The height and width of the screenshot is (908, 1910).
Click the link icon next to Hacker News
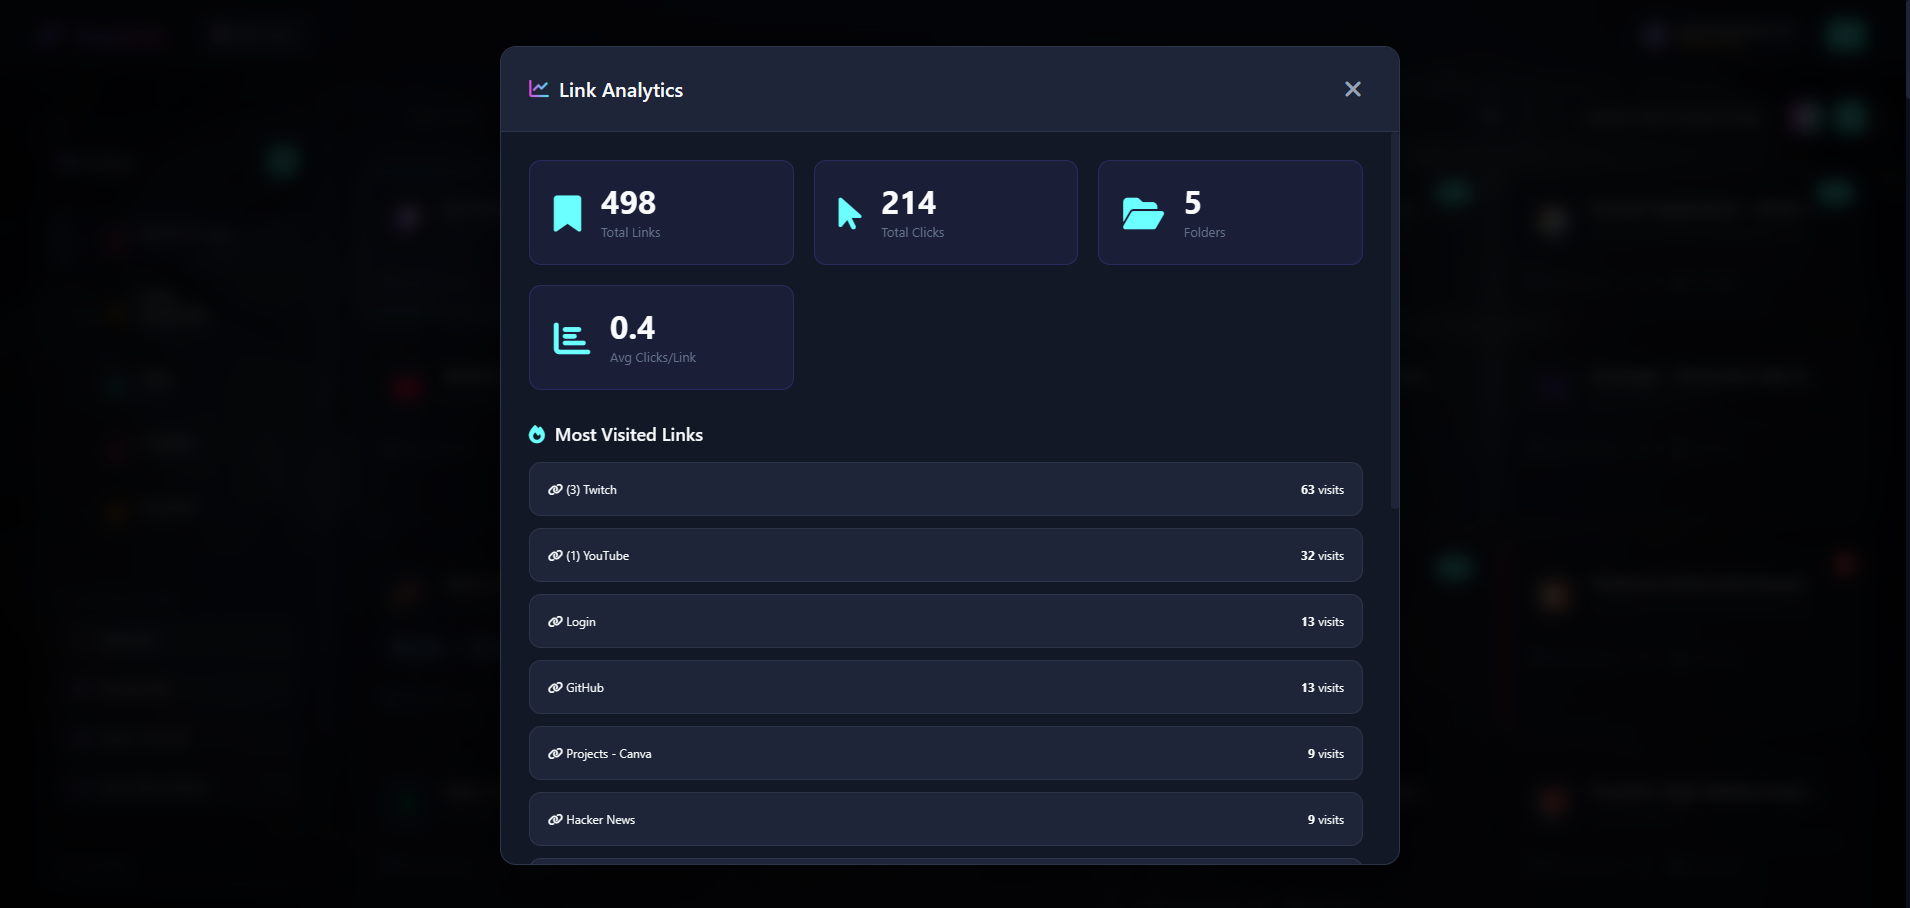(x=556, y=819)
